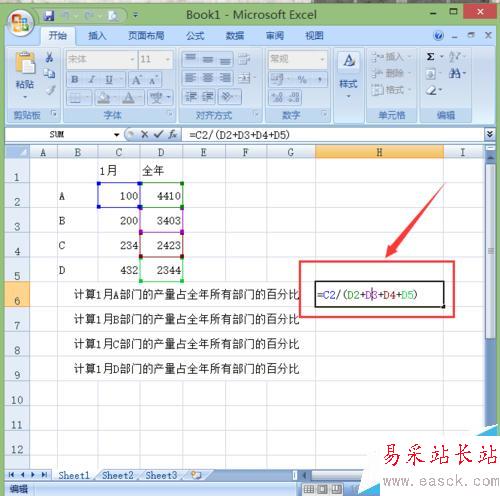Image resolution: width=500 pixels, height=496 pixels.
Task: Open the 视图 (View) ribbon tab
Action: (x=315, y=35)
